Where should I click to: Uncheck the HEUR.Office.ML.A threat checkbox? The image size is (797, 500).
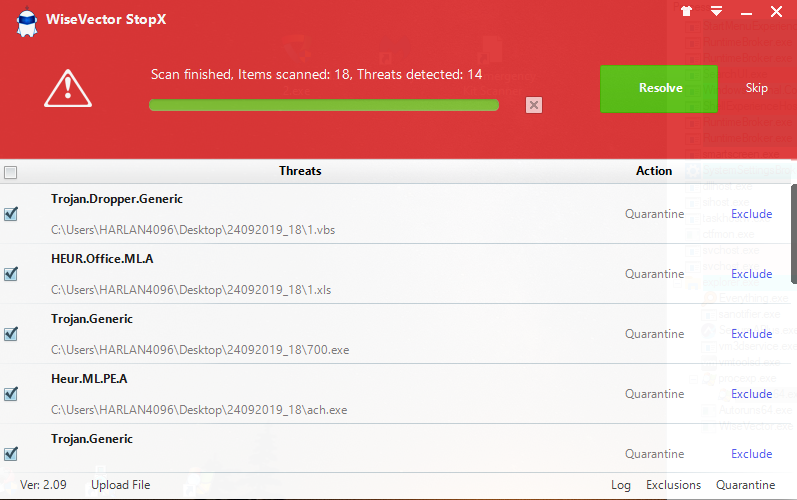11,274
